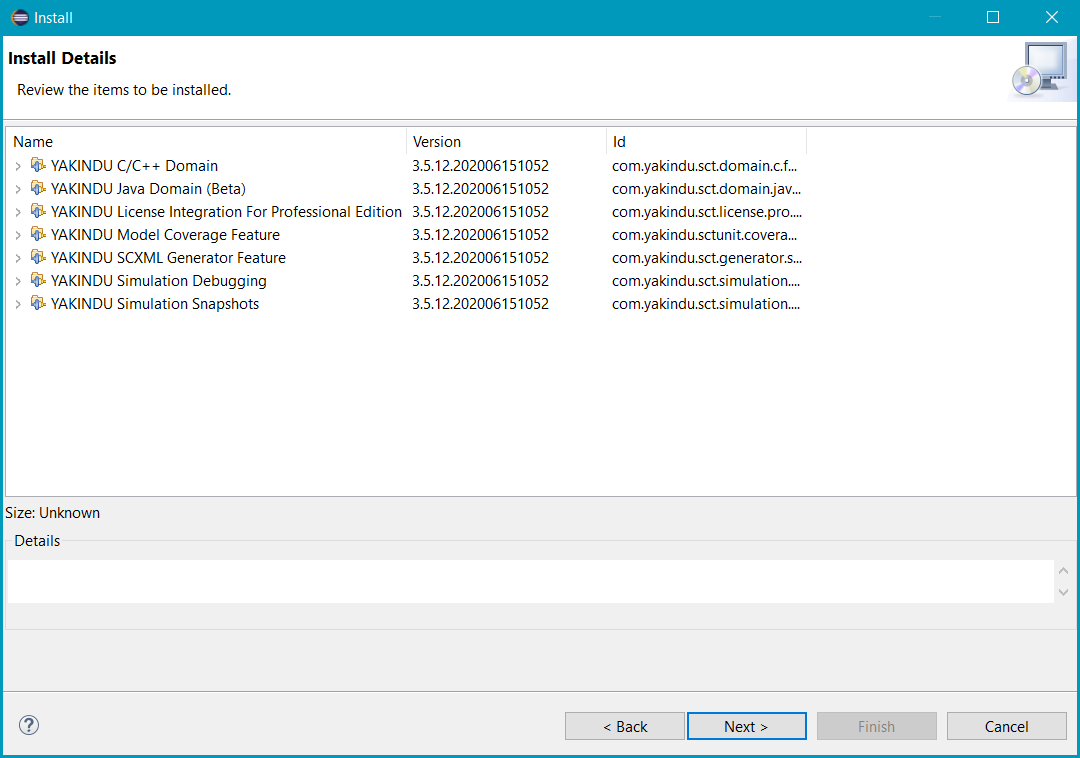
Task: Expand the YAKINDU Java Domain (Beta) row
Action: [x=18, y=189]
